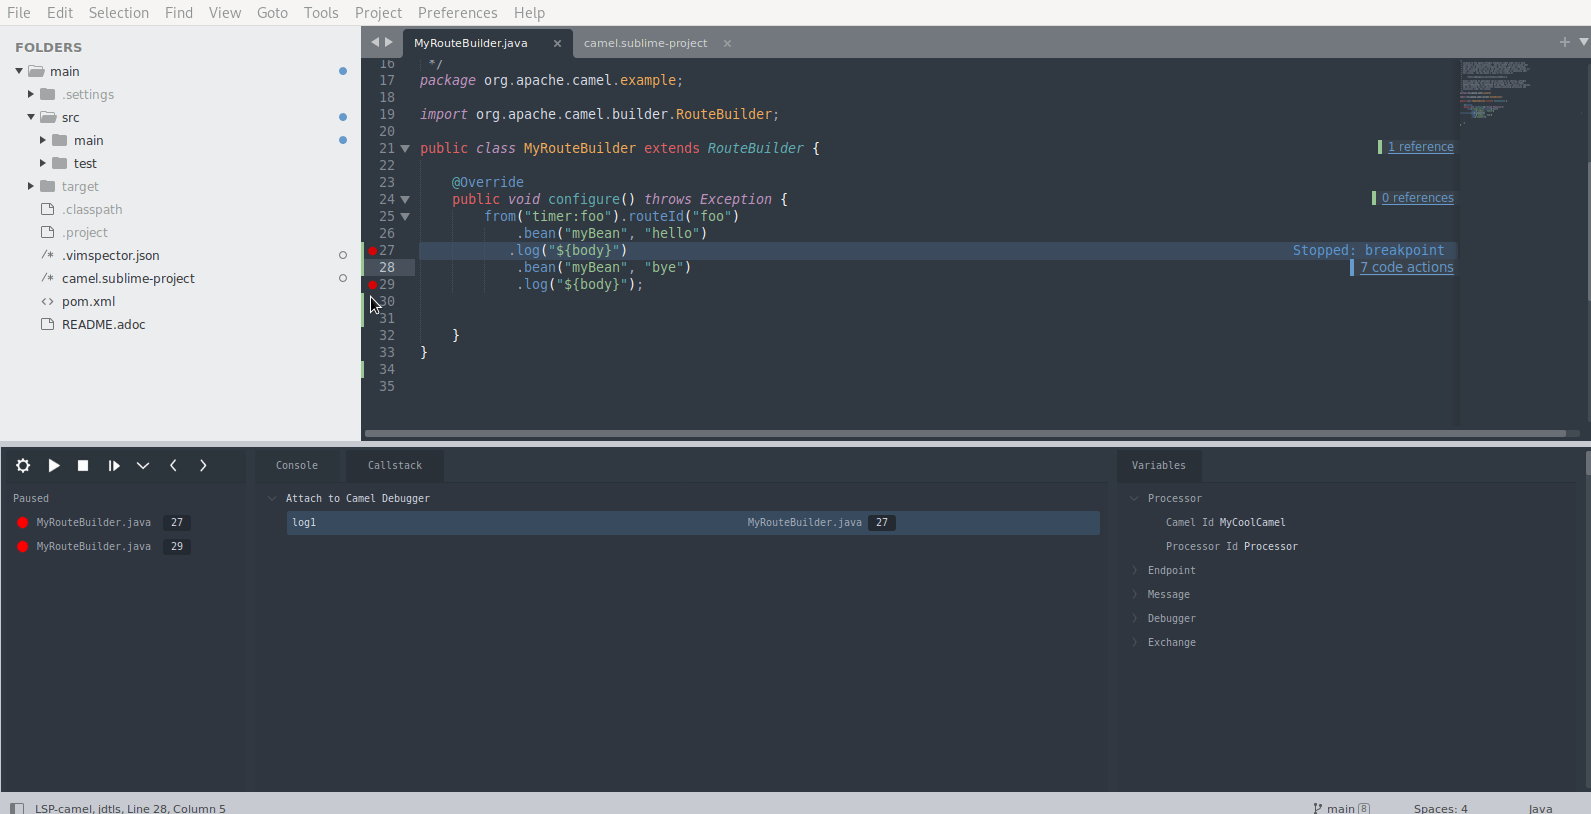Click the editor horizontal scrollbar
The image size is (1591, 814).
click(965, 434)
